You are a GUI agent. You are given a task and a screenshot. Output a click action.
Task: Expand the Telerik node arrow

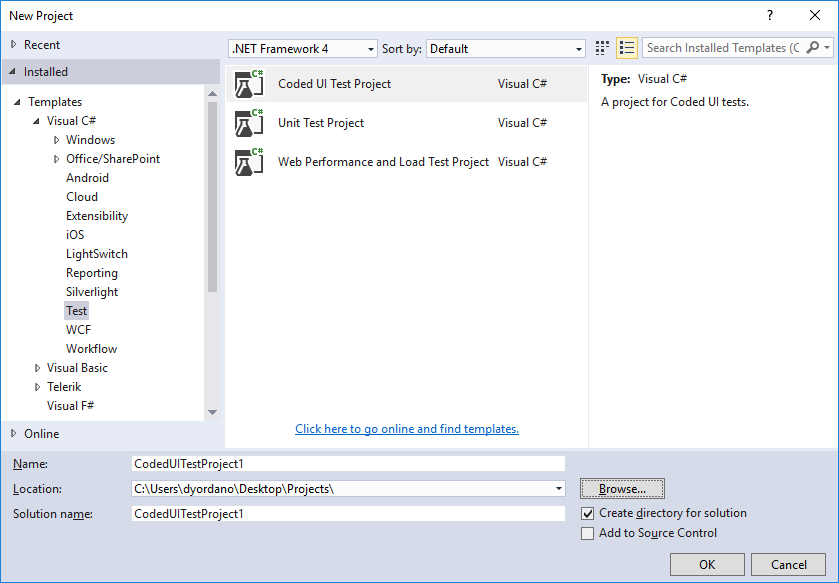click(37, 387)
